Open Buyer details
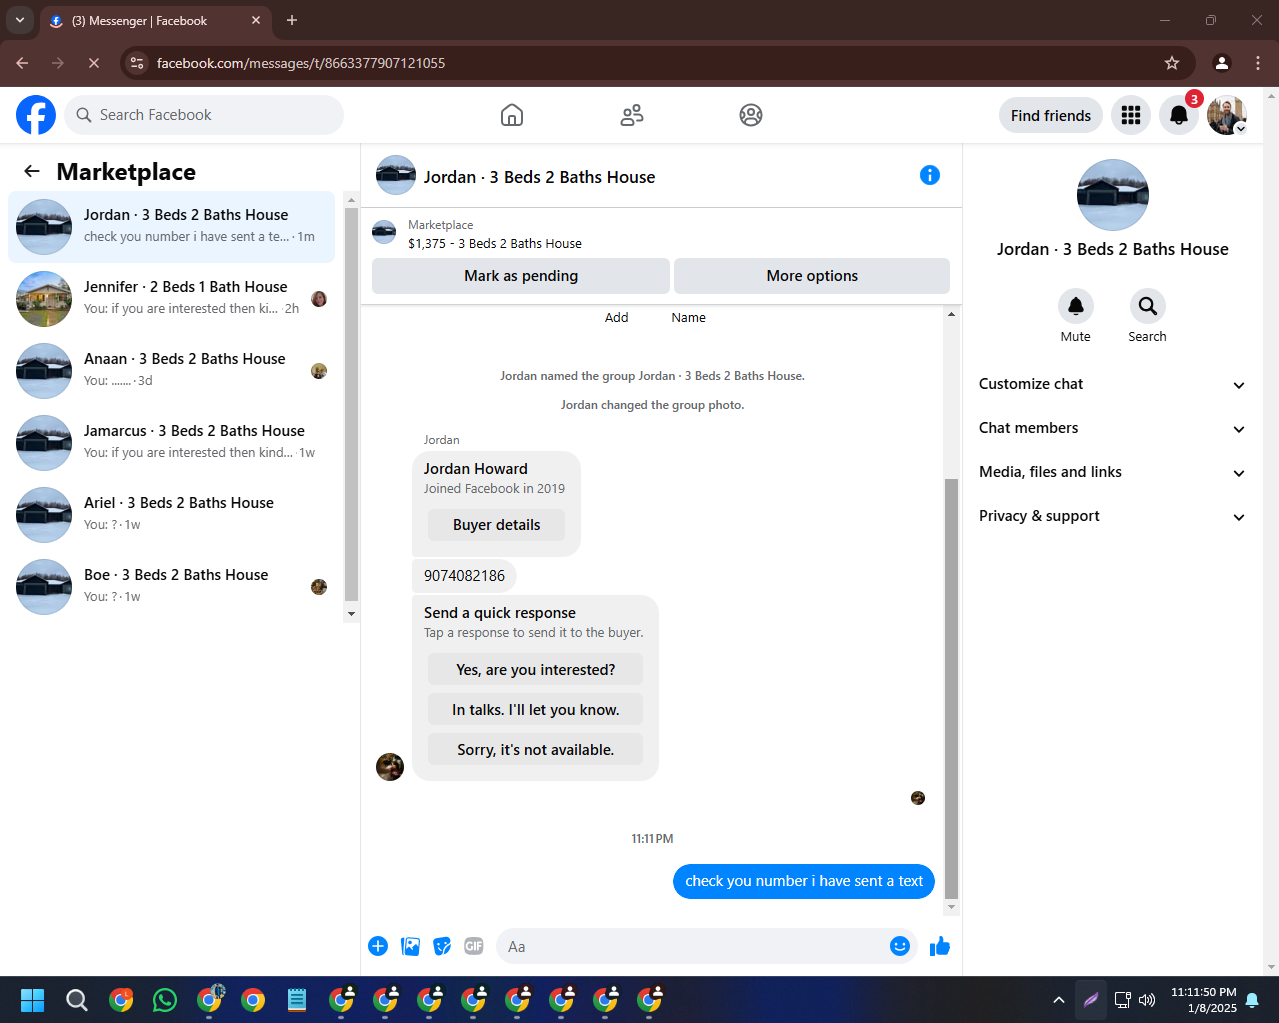This screenshot has width=1279, height=1023. pyautogui.click(x=496, y=525)
